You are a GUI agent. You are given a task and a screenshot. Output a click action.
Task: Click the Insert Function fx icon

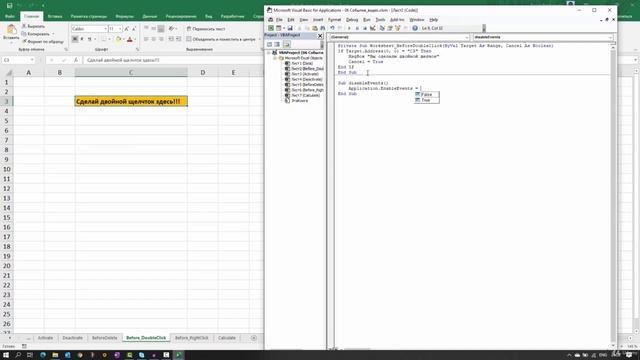[76, 60]
